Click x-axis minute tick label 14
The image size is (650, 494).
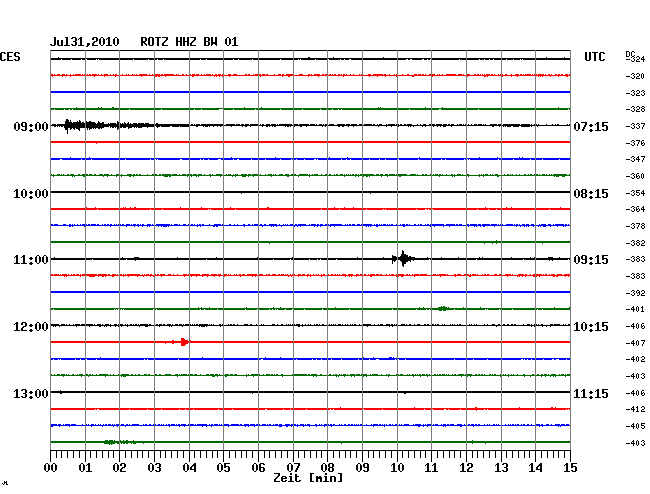coord(535,468)
